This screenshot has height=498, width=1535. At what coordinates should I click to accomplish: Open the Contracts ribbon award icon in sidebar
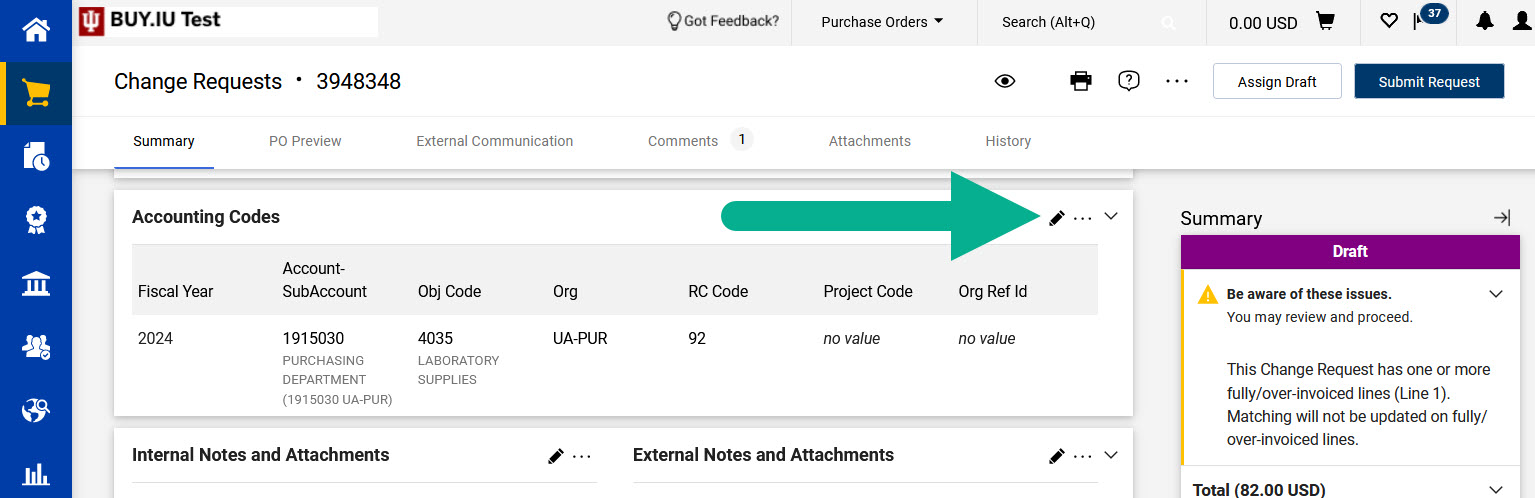(x=36, y=220)
